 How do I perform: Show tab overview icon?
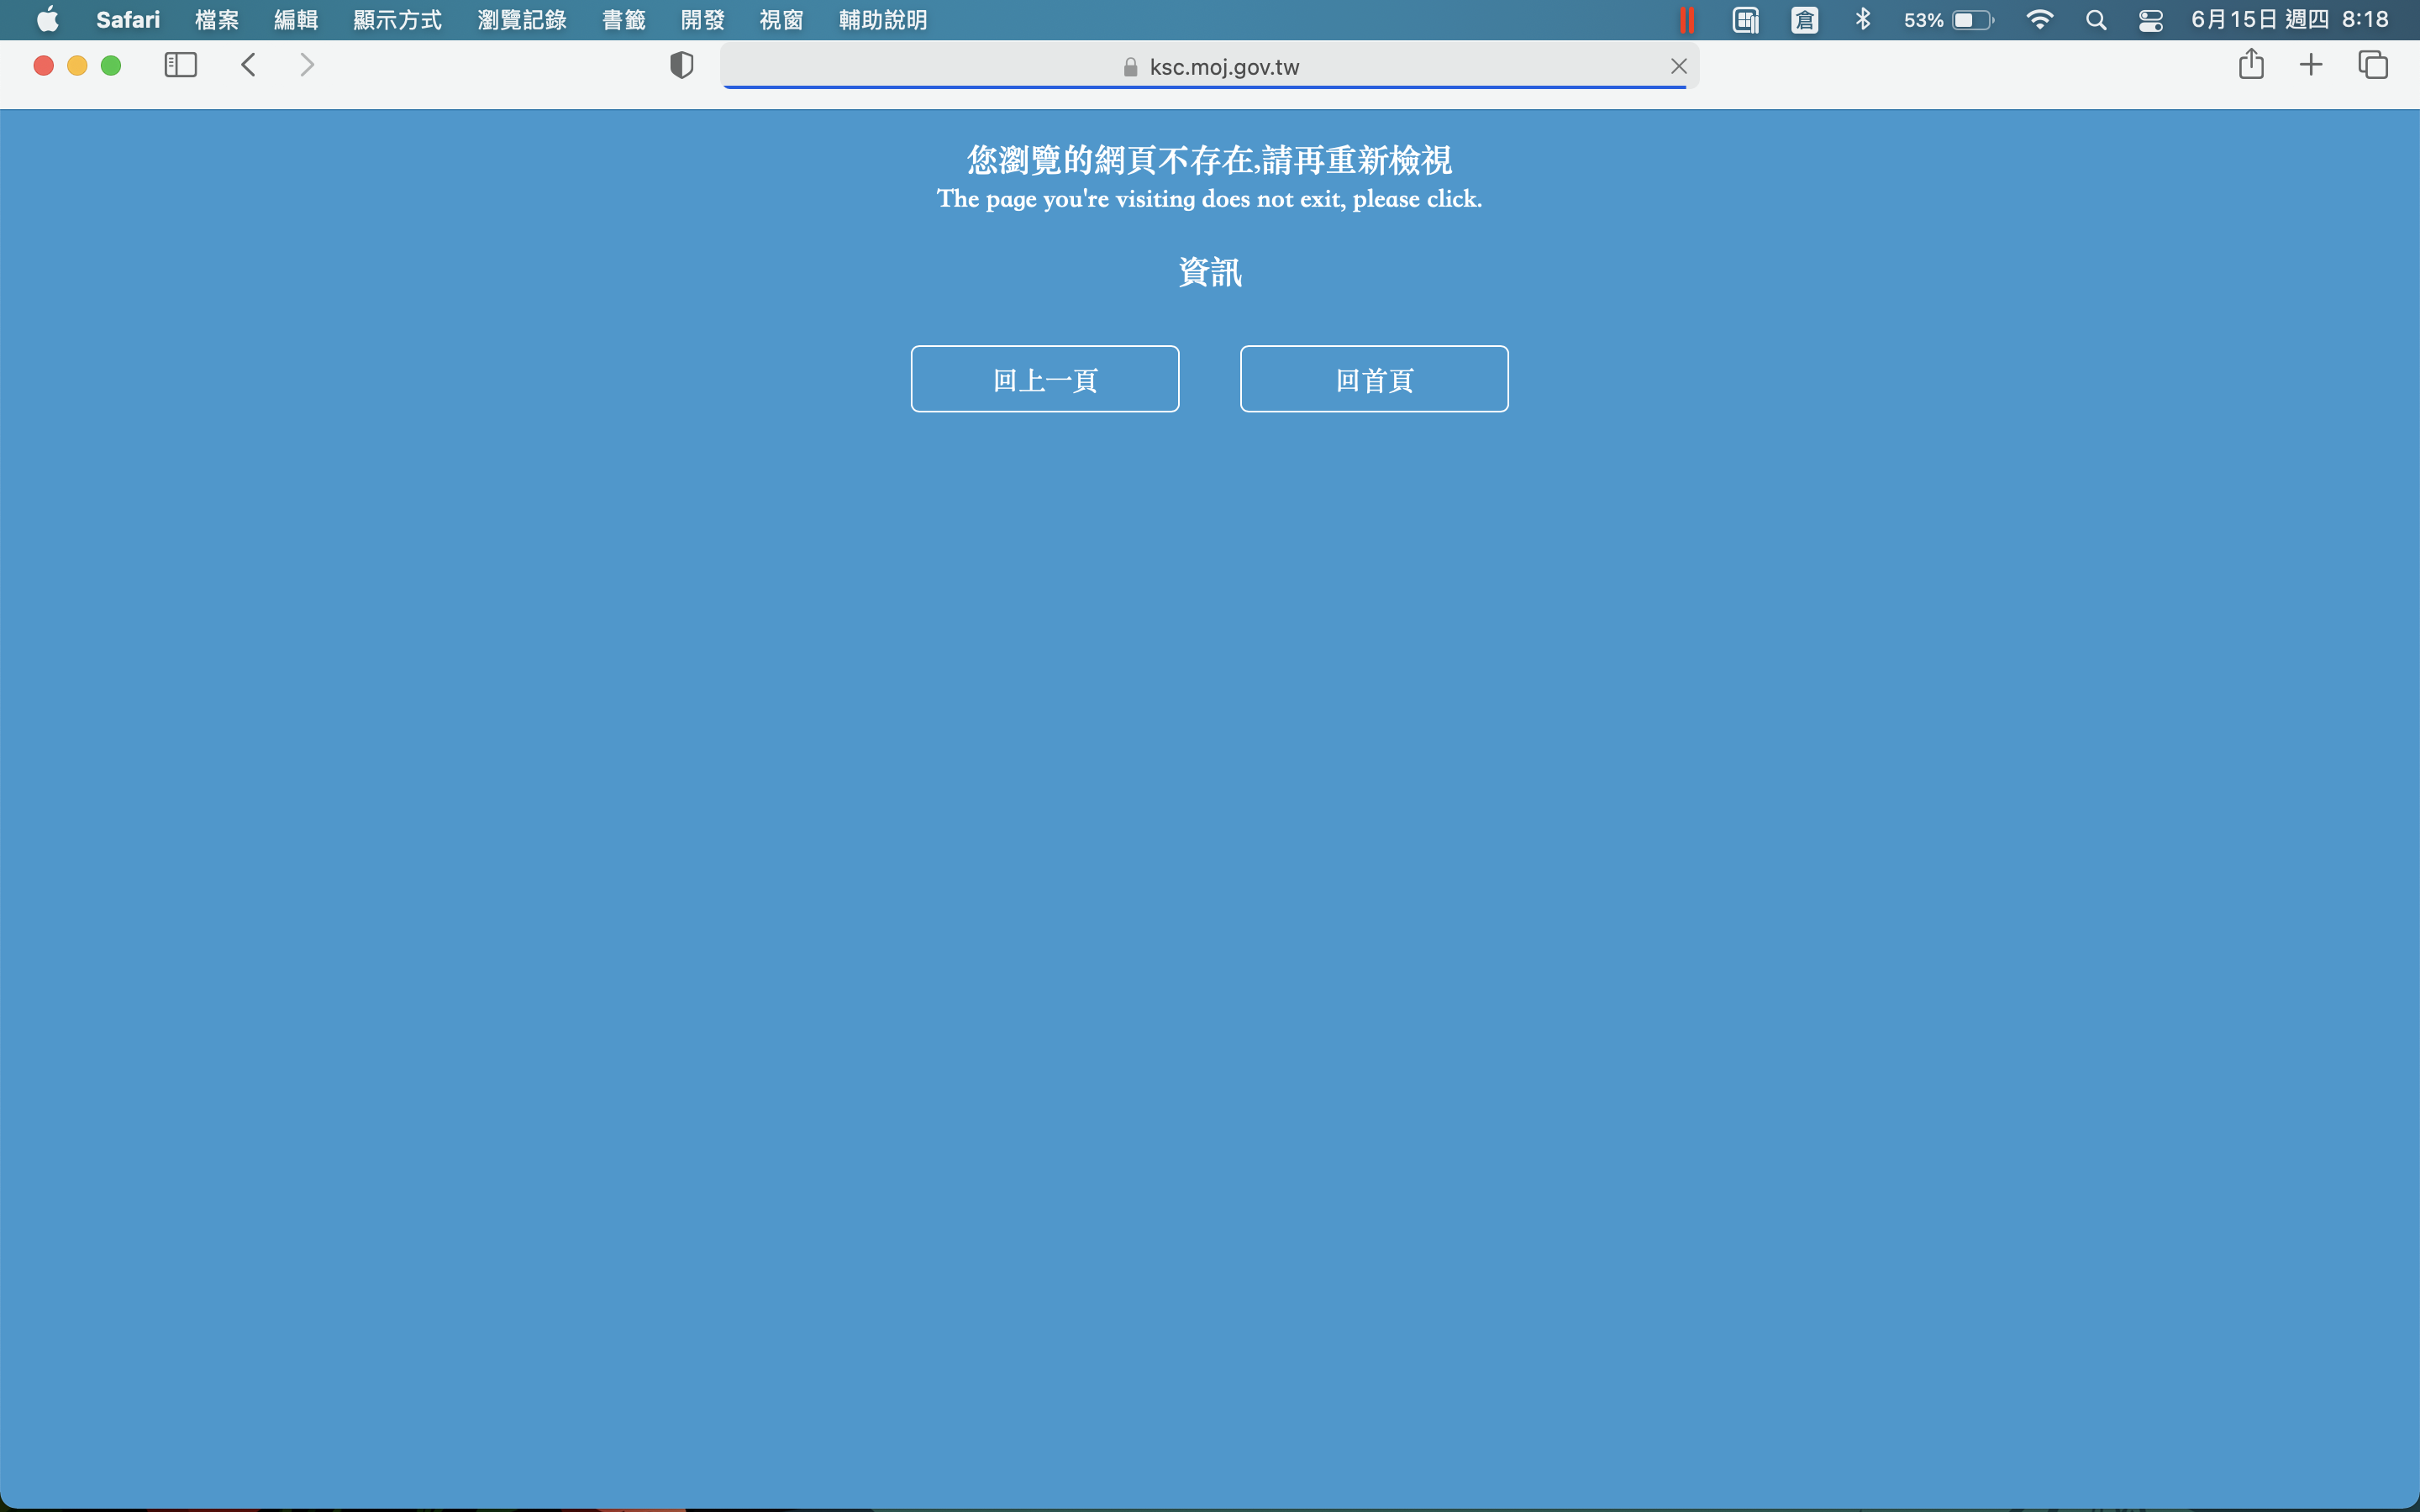pyautogui.click(x=2372, y=66)
